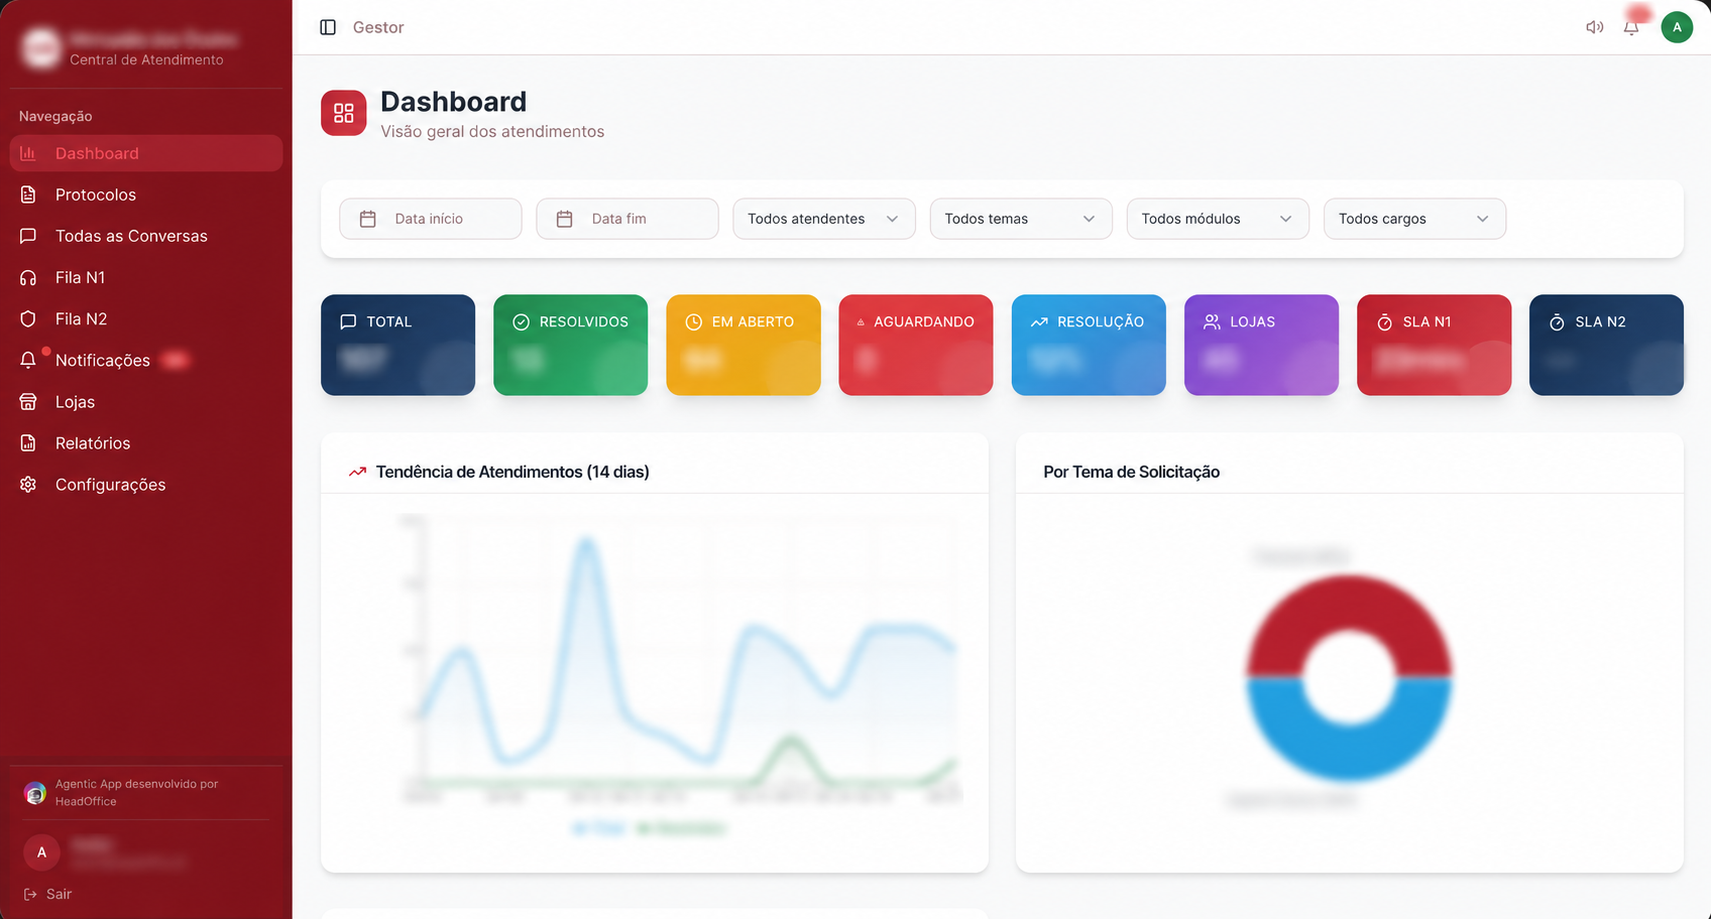This screenshot has height=919, width=1711.
Task: Expand the Todos temas dropdown
Action: 1021,219
